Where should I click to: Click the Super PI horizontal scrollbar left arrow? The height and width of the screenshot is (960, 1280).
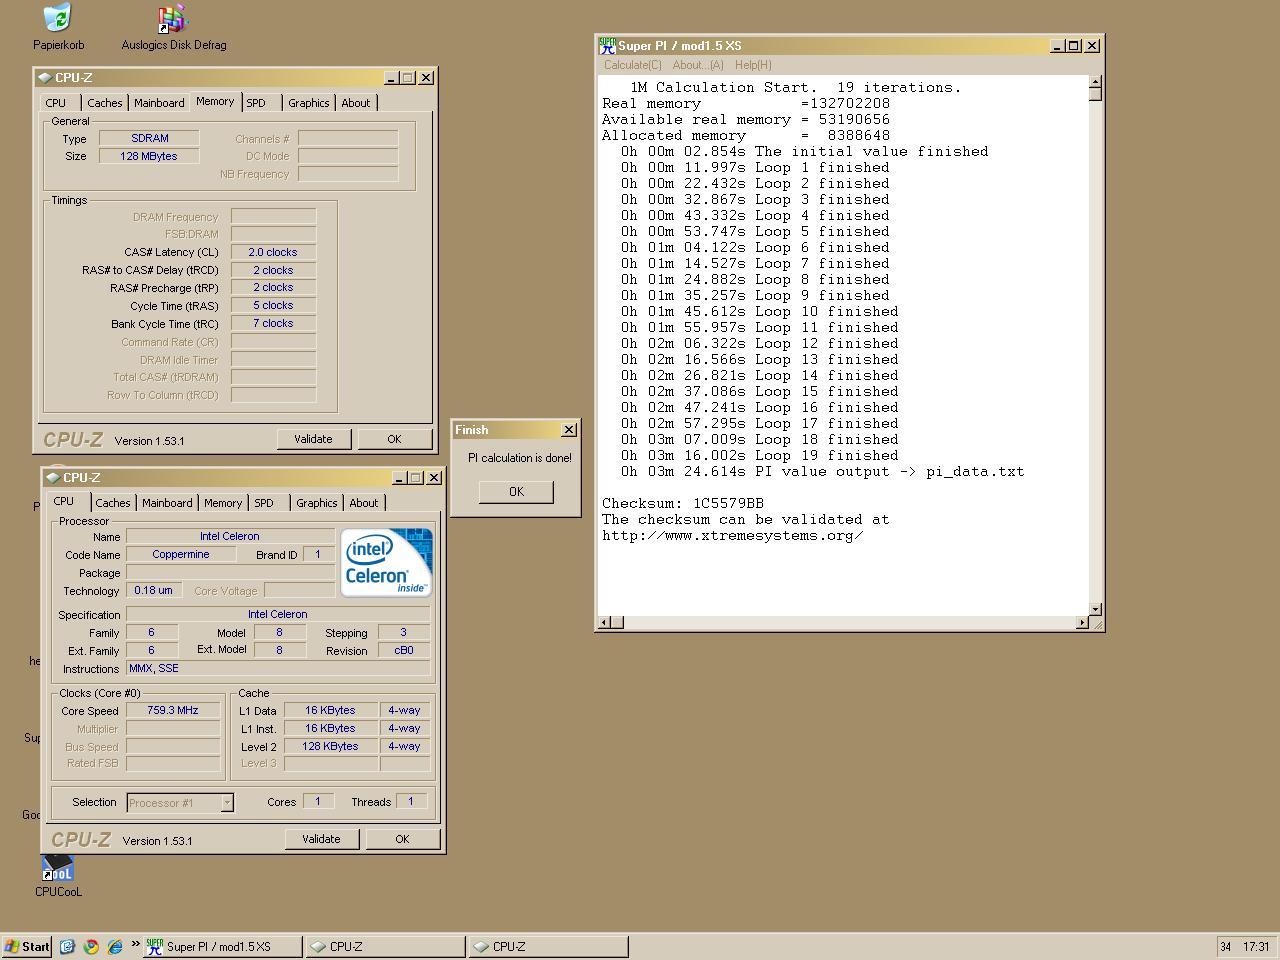(x=603, y=623)
